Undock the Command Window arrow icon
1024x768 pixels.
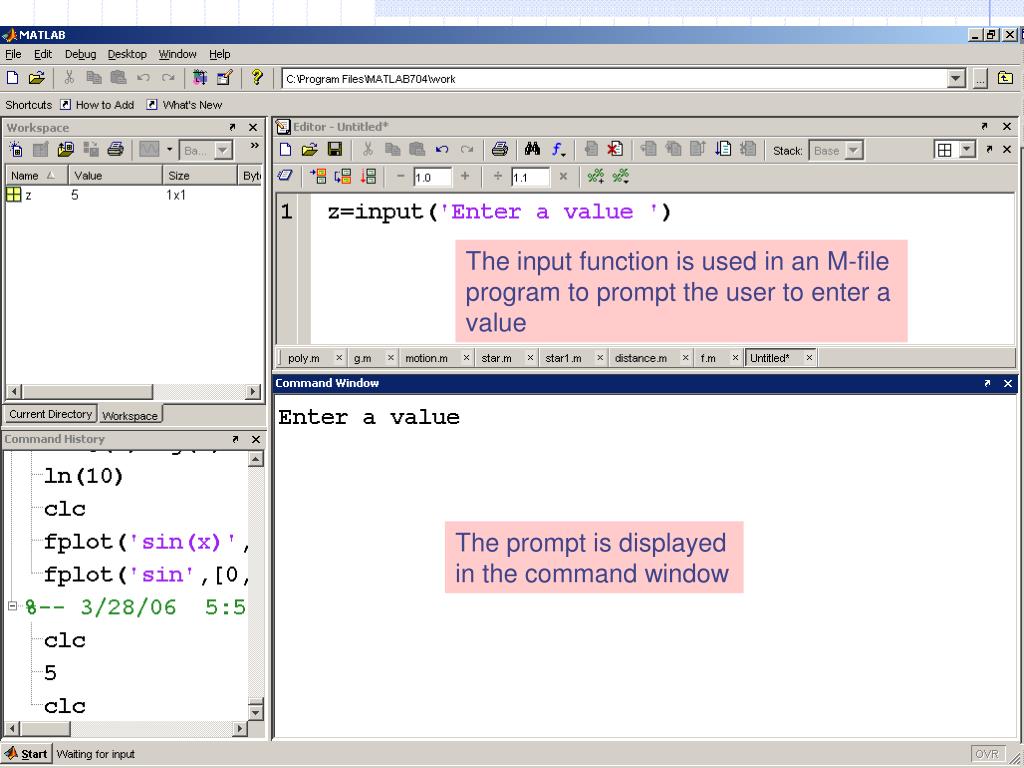point(987,383)
